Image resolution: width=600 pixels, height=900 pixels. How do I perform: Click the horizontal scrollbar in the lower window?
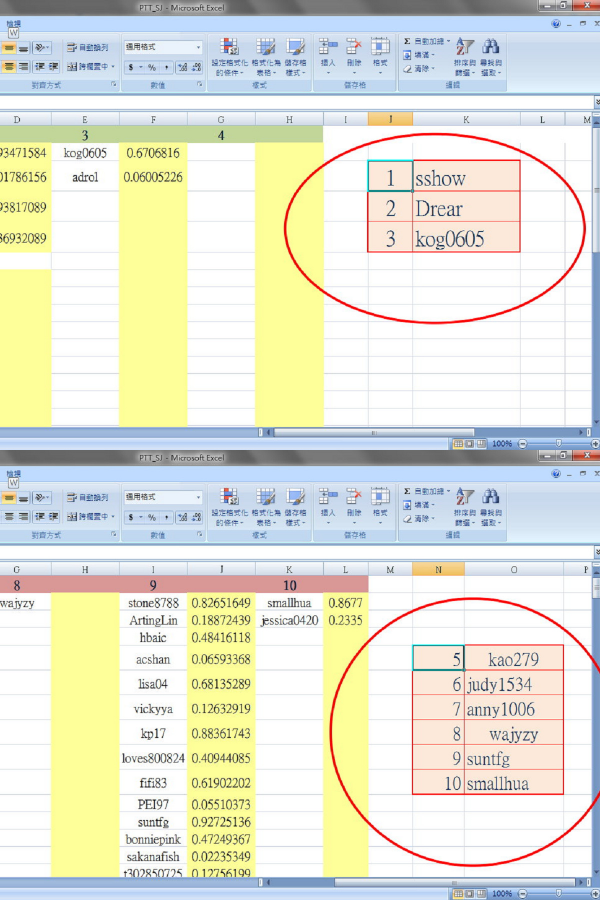click(454, 882)
